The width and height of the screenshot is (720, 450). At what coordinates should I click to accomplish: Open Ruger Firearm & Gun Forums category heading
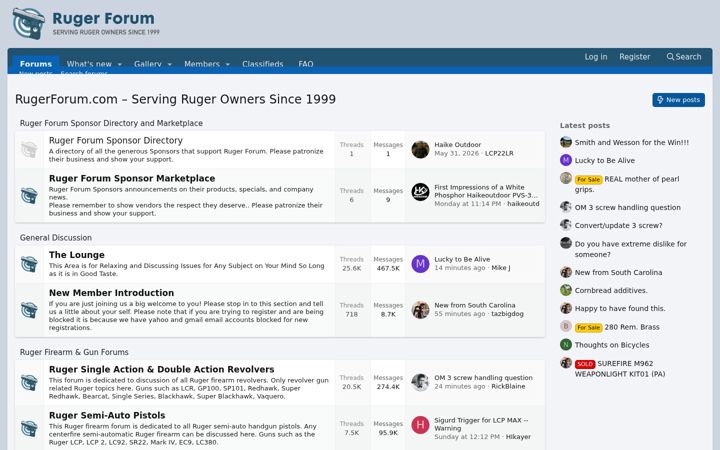[74, 352]
